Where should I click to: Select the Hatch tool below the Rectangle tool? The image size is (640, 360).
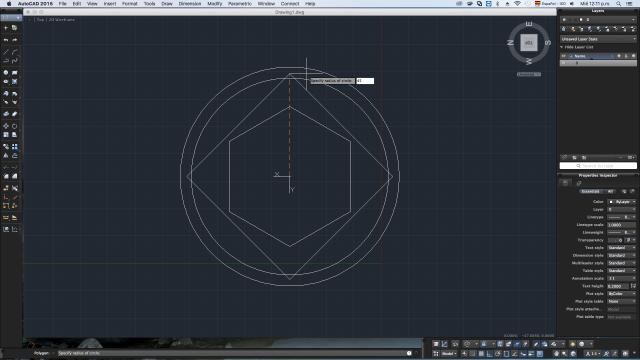coord(15,82)
